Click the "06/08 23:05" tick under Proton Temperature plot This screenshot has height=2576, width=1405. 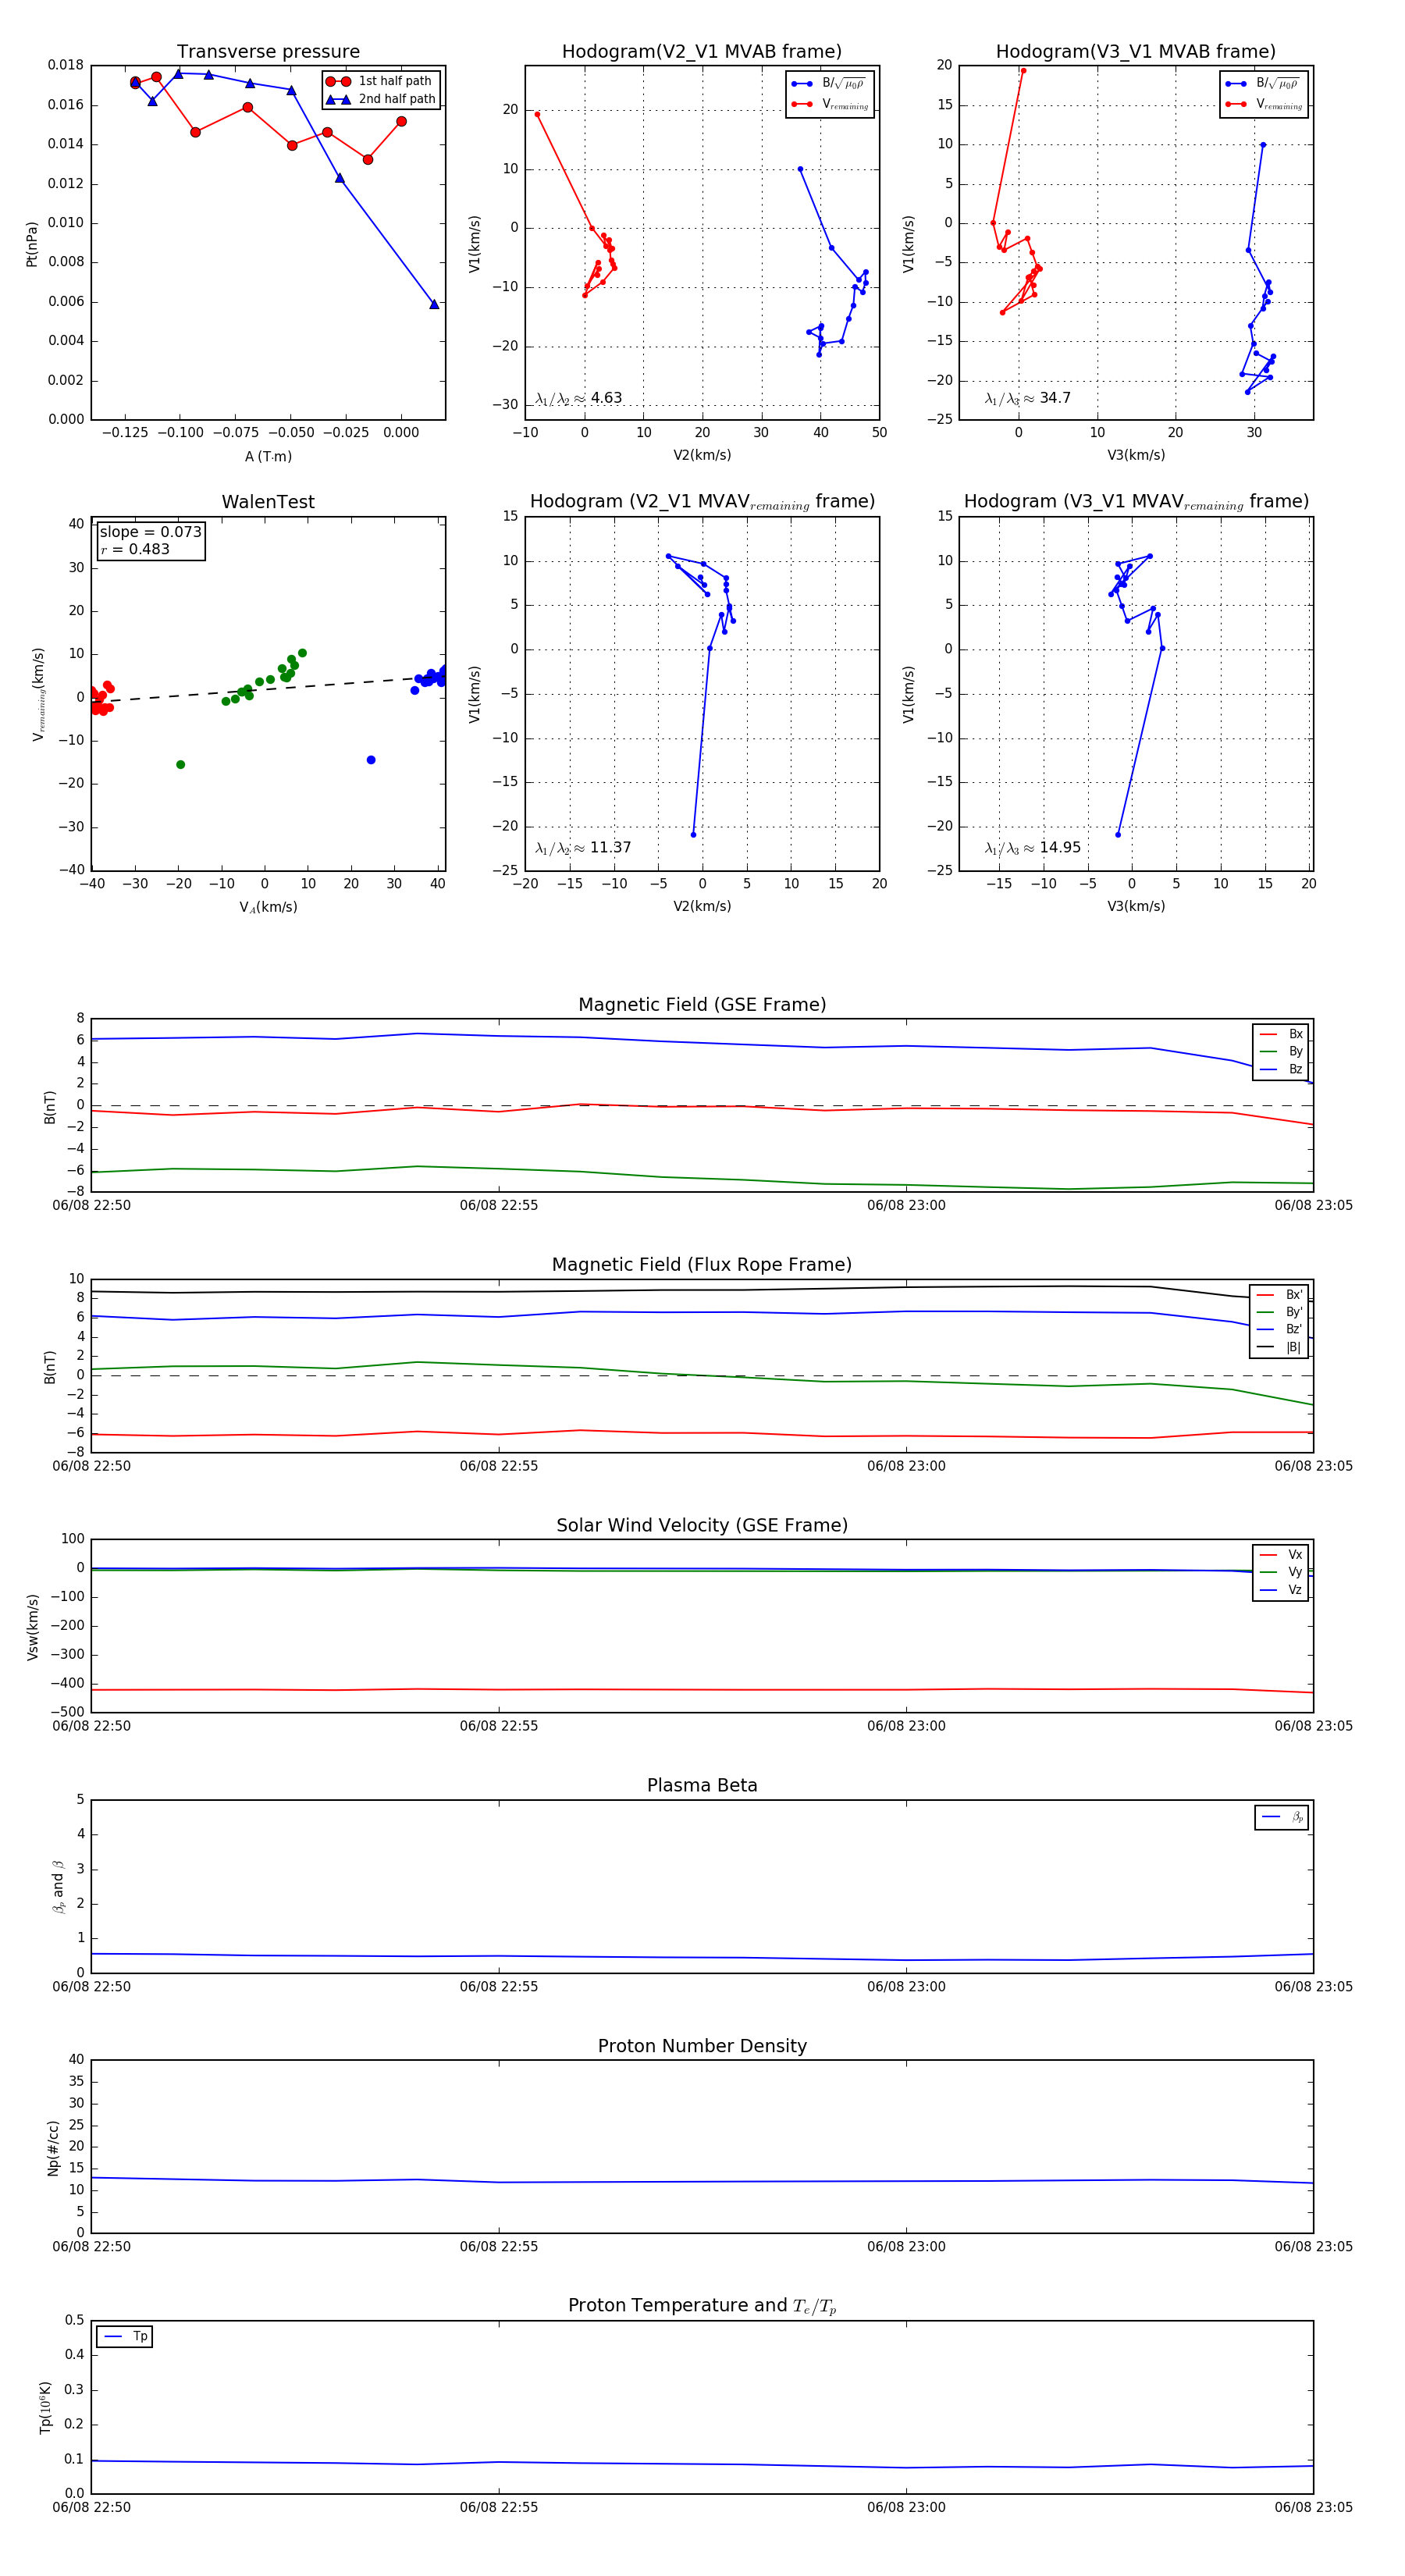[1313, 2507]
